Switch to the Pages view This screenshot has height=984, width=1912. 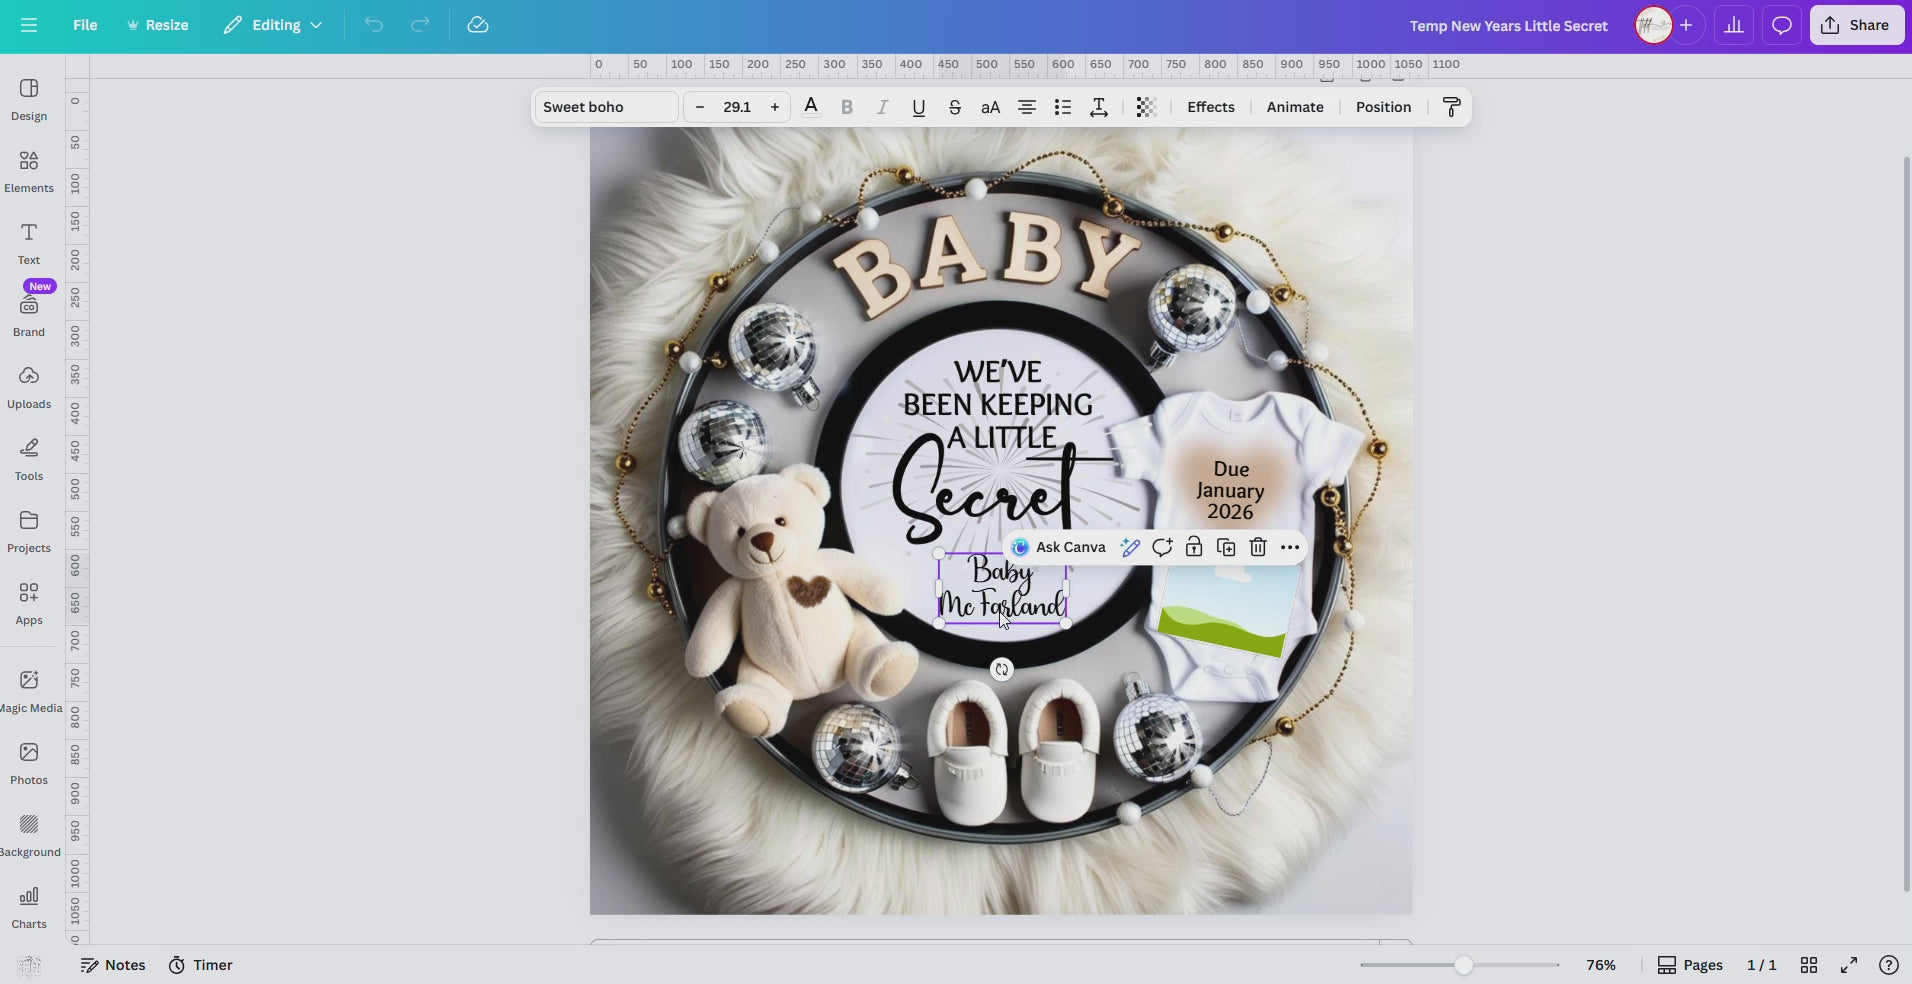pyautogui.click(x=1690, y=965)
